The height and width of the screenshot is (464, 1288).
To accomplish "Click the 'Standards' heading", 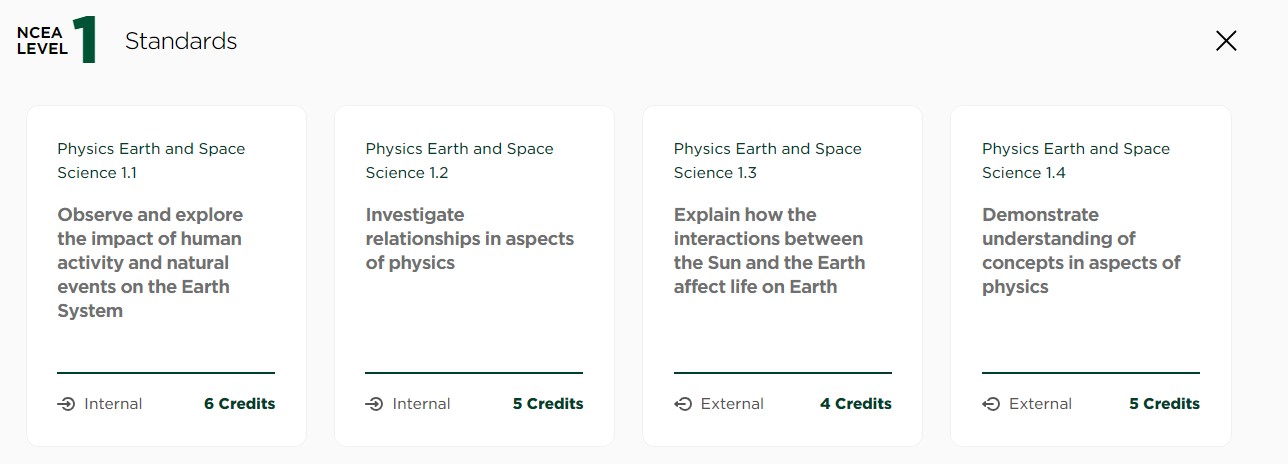I will click(181, 41).
